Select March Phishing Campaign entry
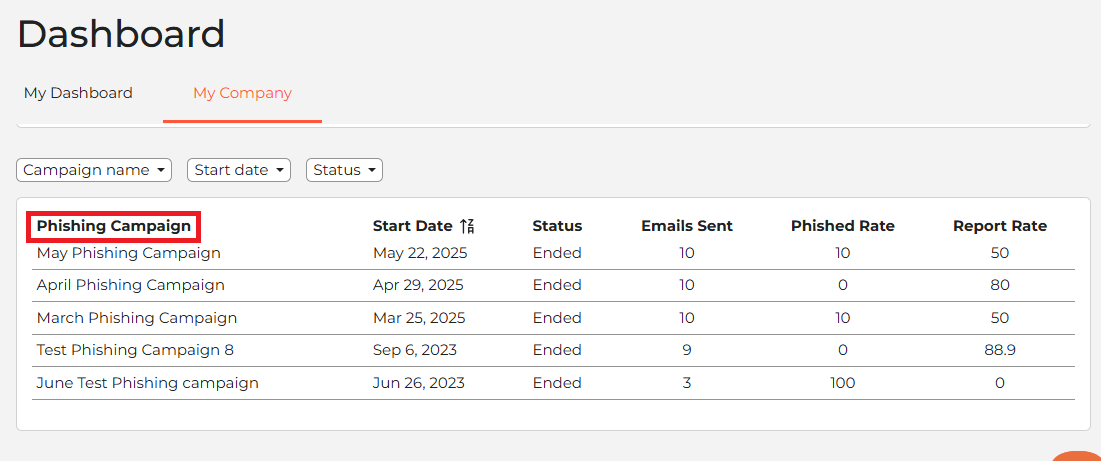 tap(136, 318)
